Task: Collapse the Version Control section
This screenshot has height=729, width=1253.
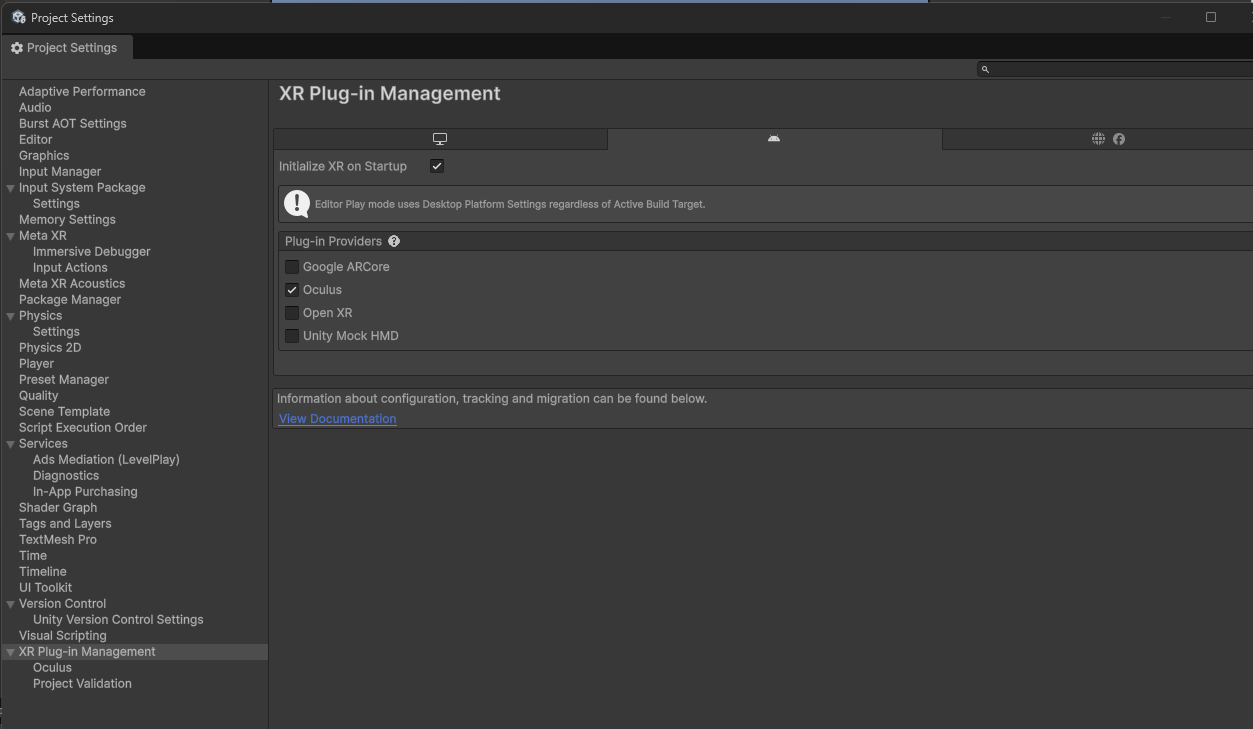Action: click(x=10, y=603)
